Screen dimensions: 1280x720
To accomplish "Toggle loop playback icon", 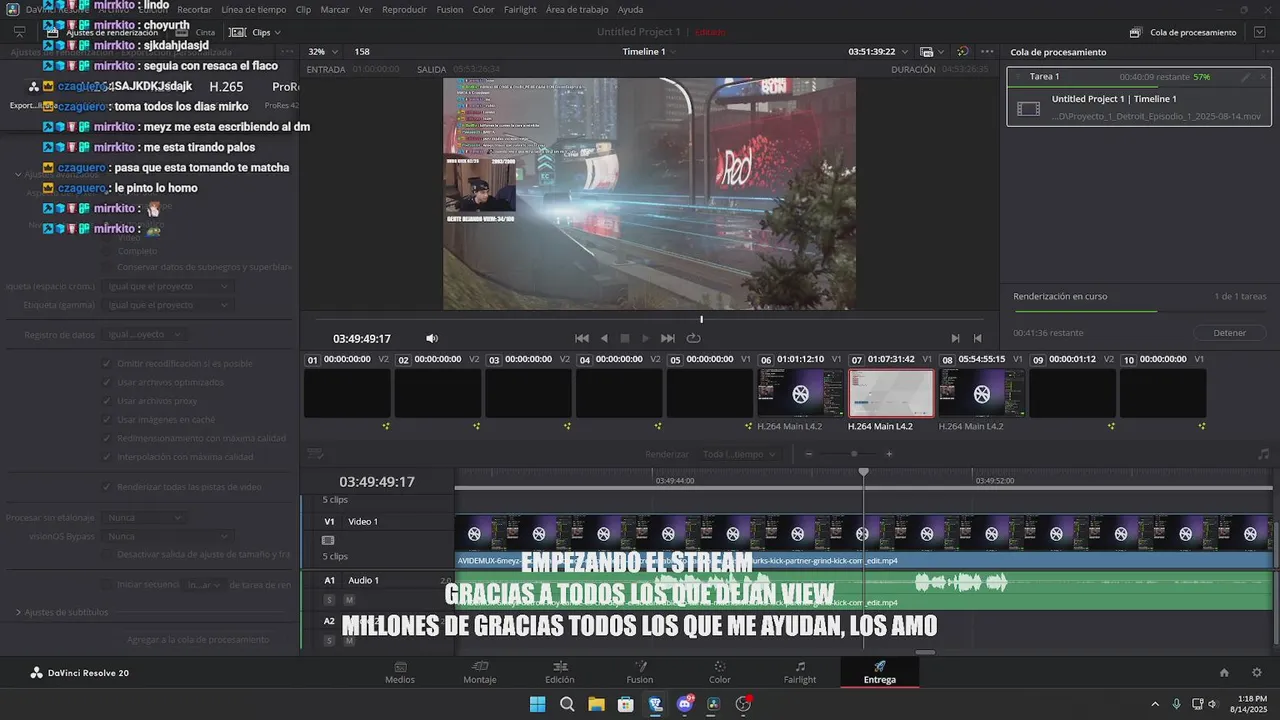I will click(693, 338).
